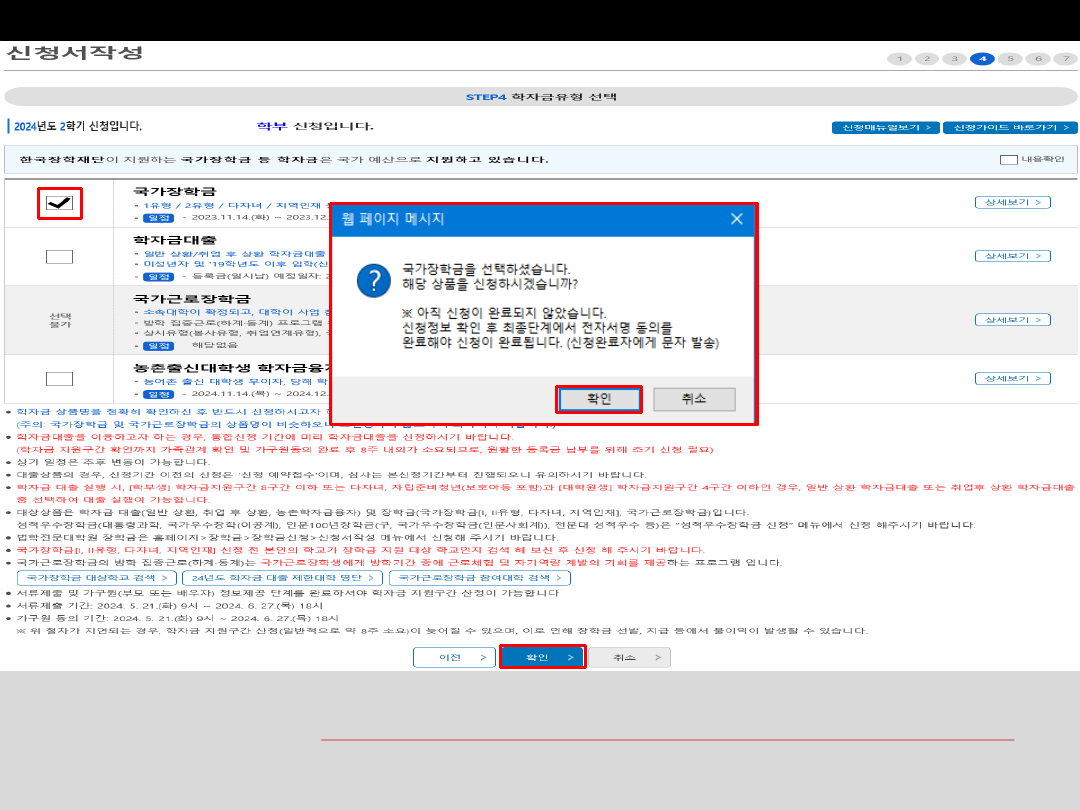Click 국가근로장학금 참여대학 검색 button
Viewport: 1080px width, 810px height.
click(x=479, y=578)
